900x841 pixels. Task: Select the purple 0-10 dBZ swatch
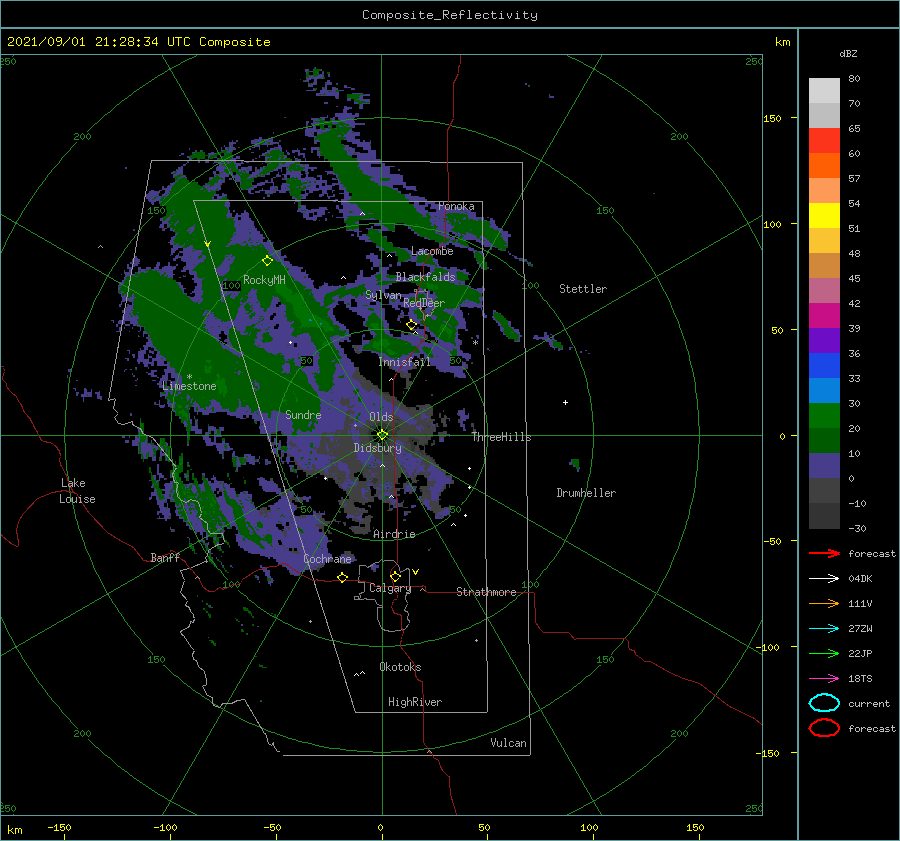pos(824,466)
